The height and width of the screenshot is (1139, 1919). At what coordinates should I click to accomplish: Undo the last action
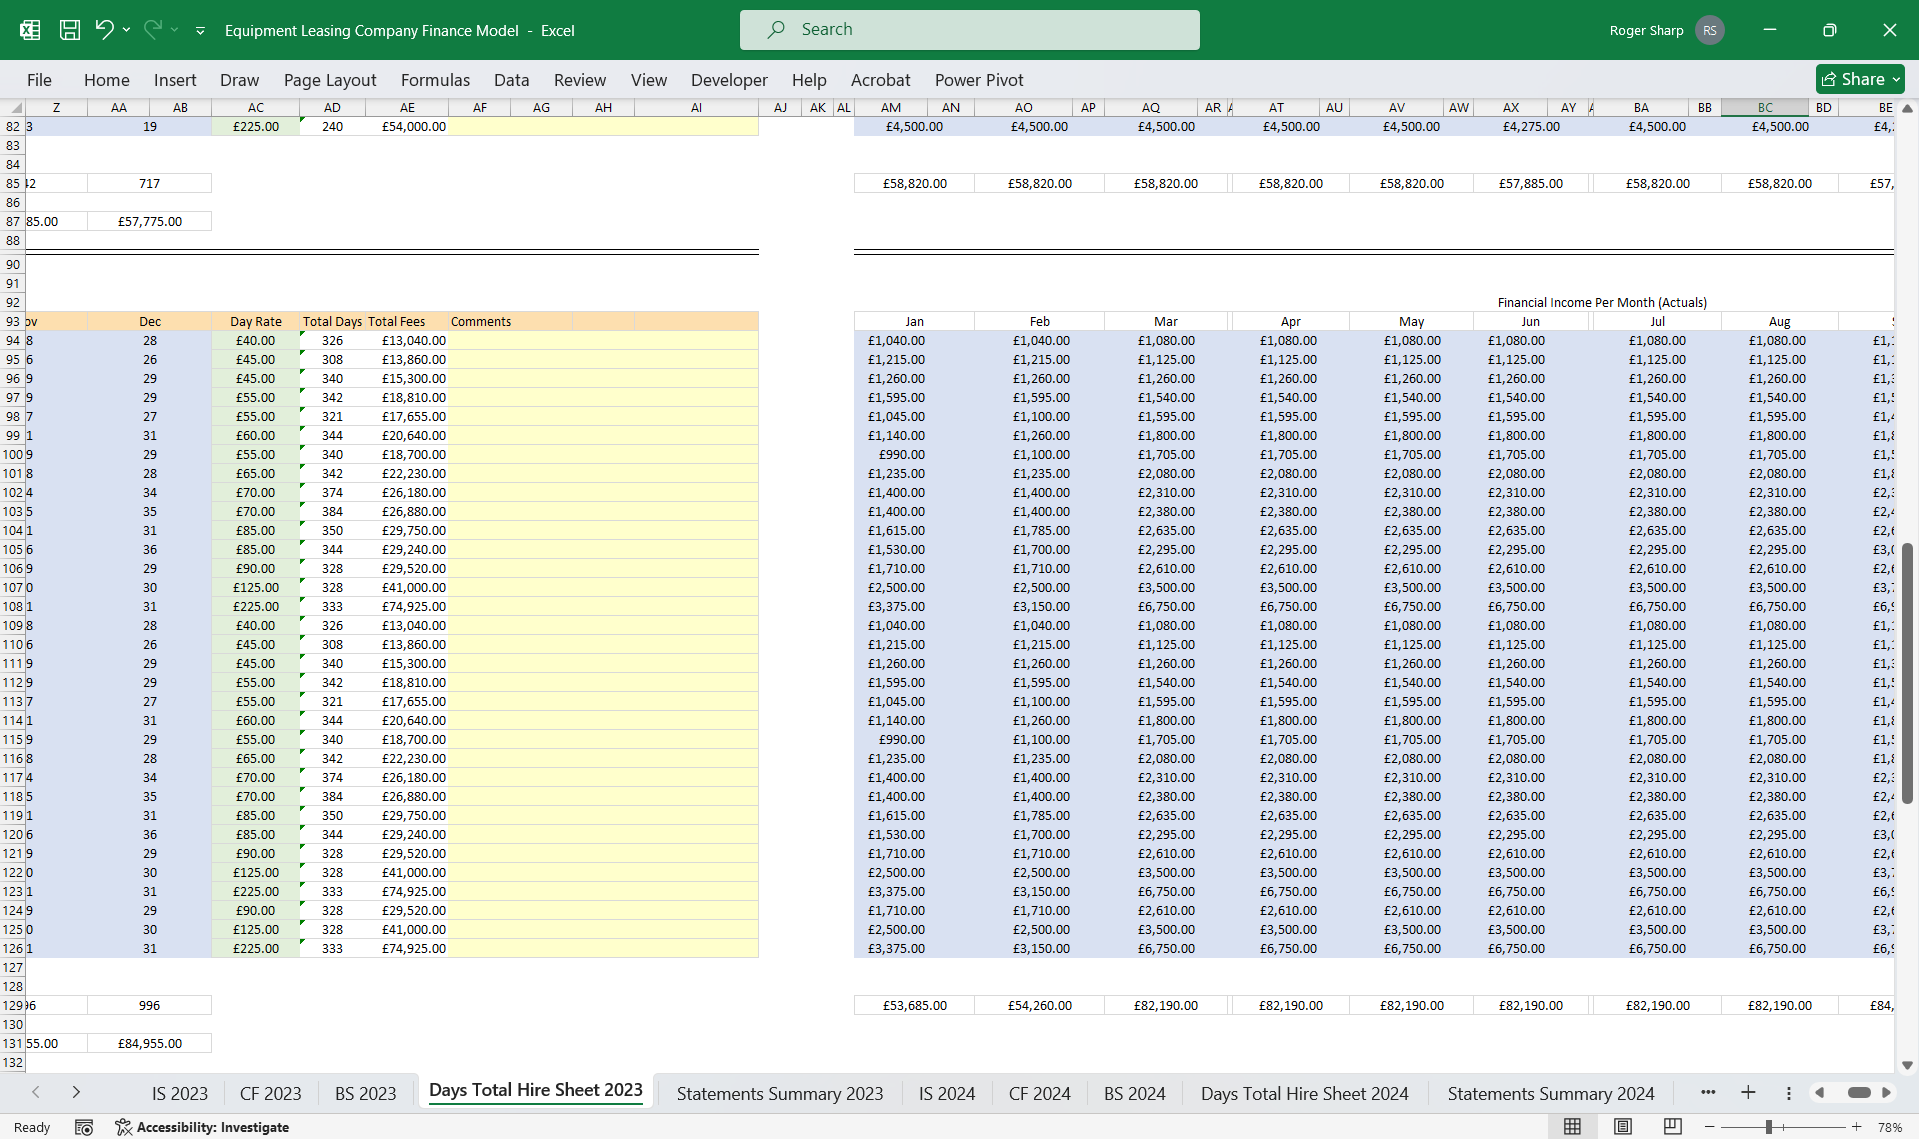(x=104, y=30)
